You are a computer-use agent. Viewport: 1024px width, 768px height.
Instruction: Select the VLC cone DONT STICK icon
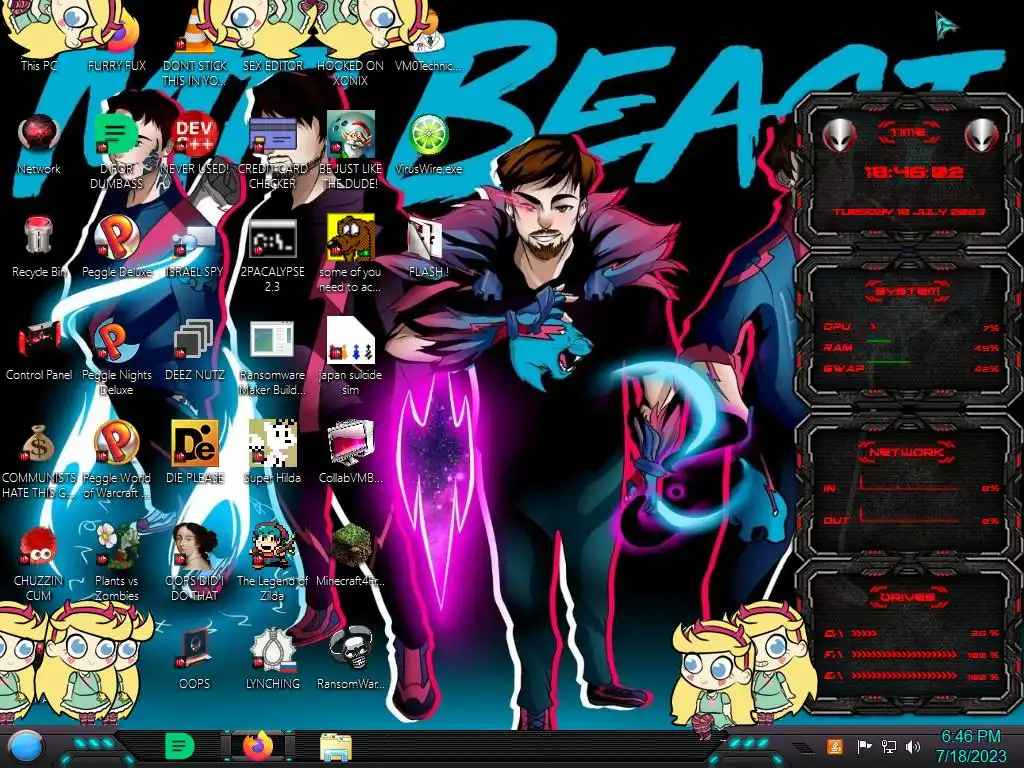pyautogui.click(x=194, y=46)
